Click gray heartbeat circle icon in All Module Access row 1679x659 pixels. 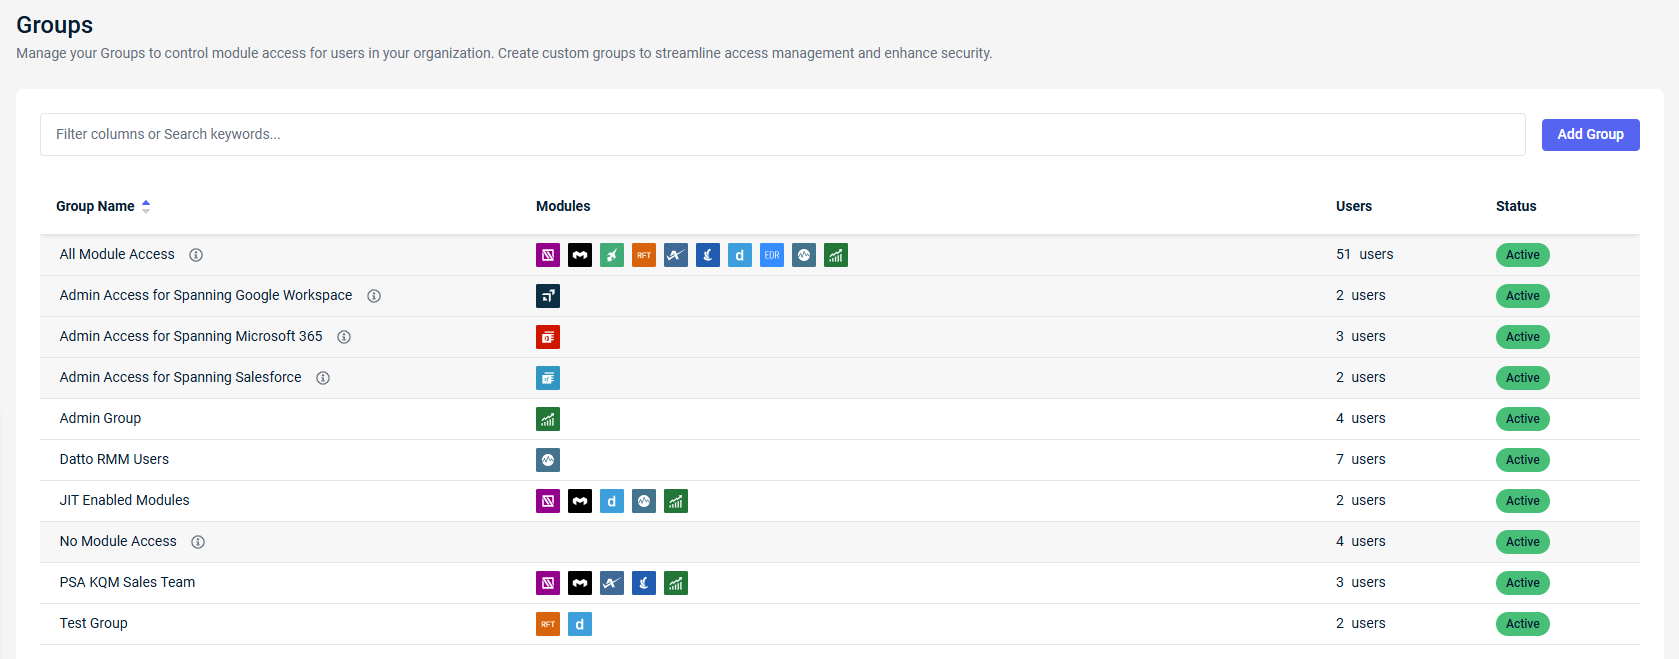point(804,255)
